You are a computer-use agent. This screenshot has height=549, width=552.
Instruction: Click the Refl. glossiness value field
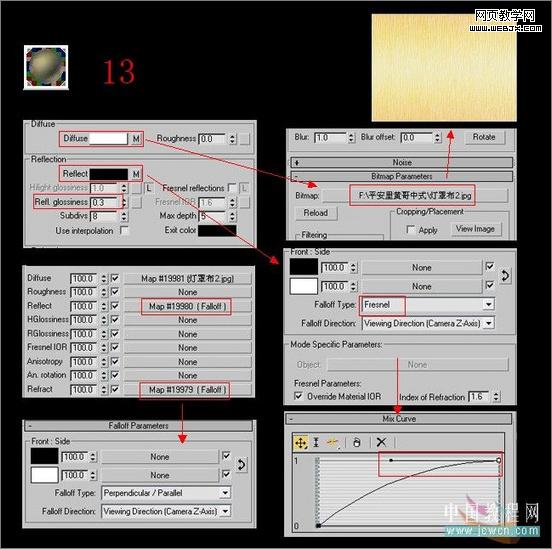[x=105, y=202]
